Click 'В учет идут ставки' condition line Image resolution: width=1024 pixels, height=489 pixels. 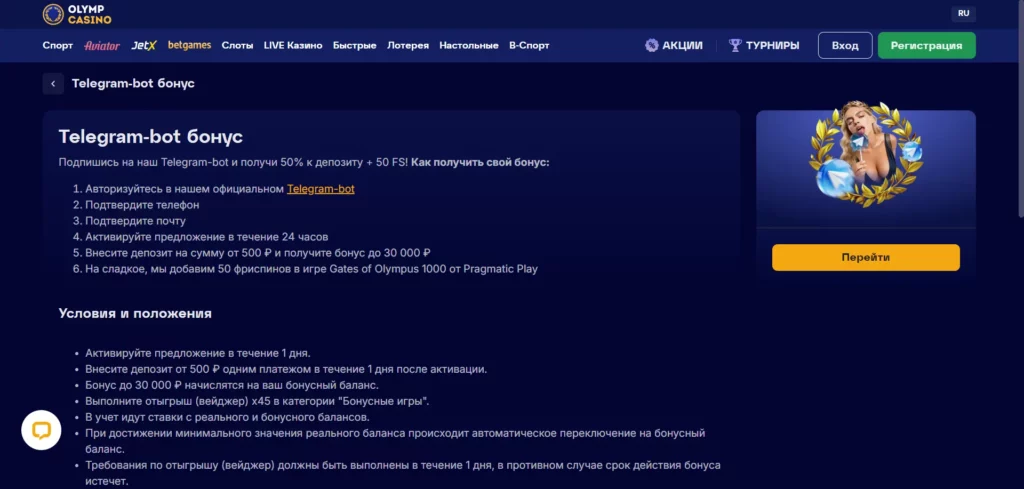coord(227,417)
